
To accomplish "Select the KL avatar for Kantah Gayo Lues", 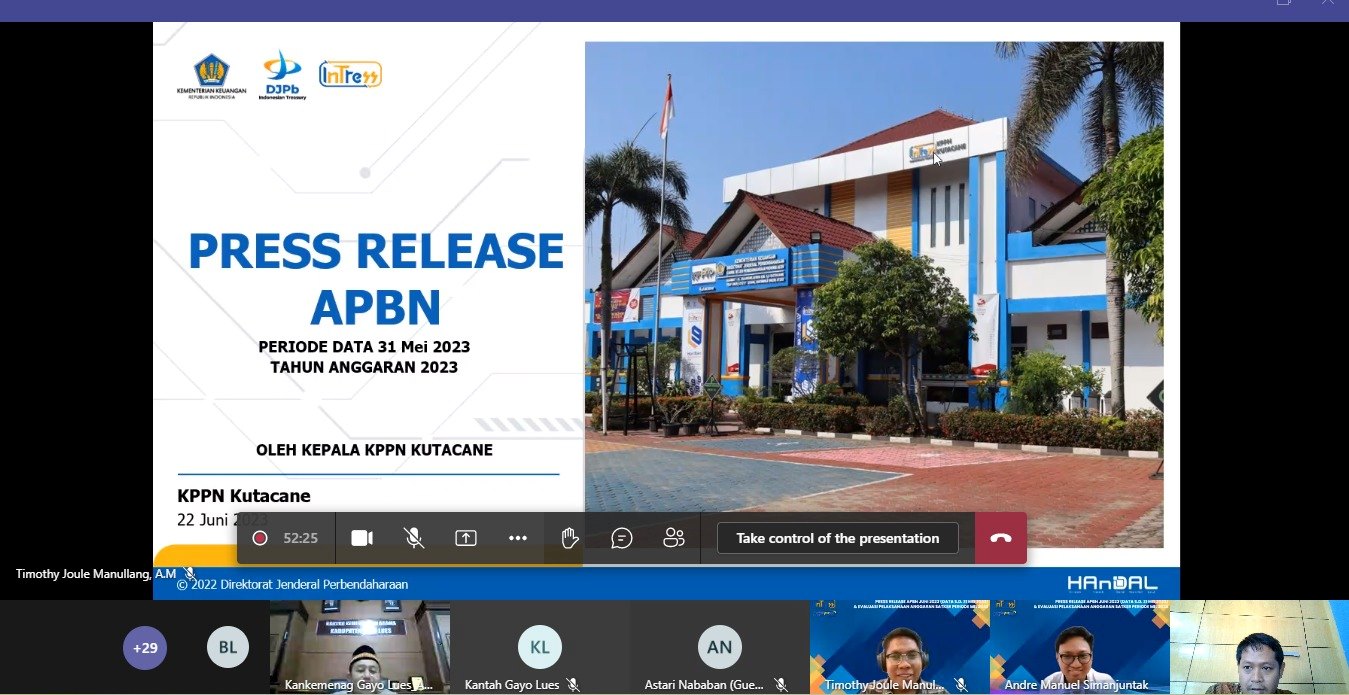I will click(x=539, y=647).
